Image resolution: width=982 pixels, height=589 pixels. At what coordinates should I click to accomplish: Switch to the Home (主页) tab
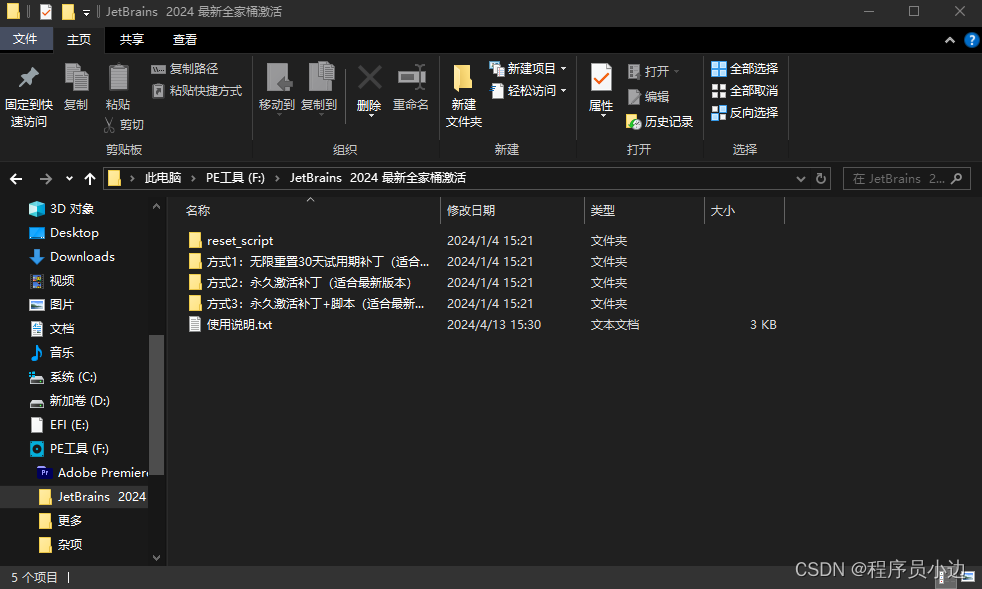pyautogui.click(x=79, y=39)
